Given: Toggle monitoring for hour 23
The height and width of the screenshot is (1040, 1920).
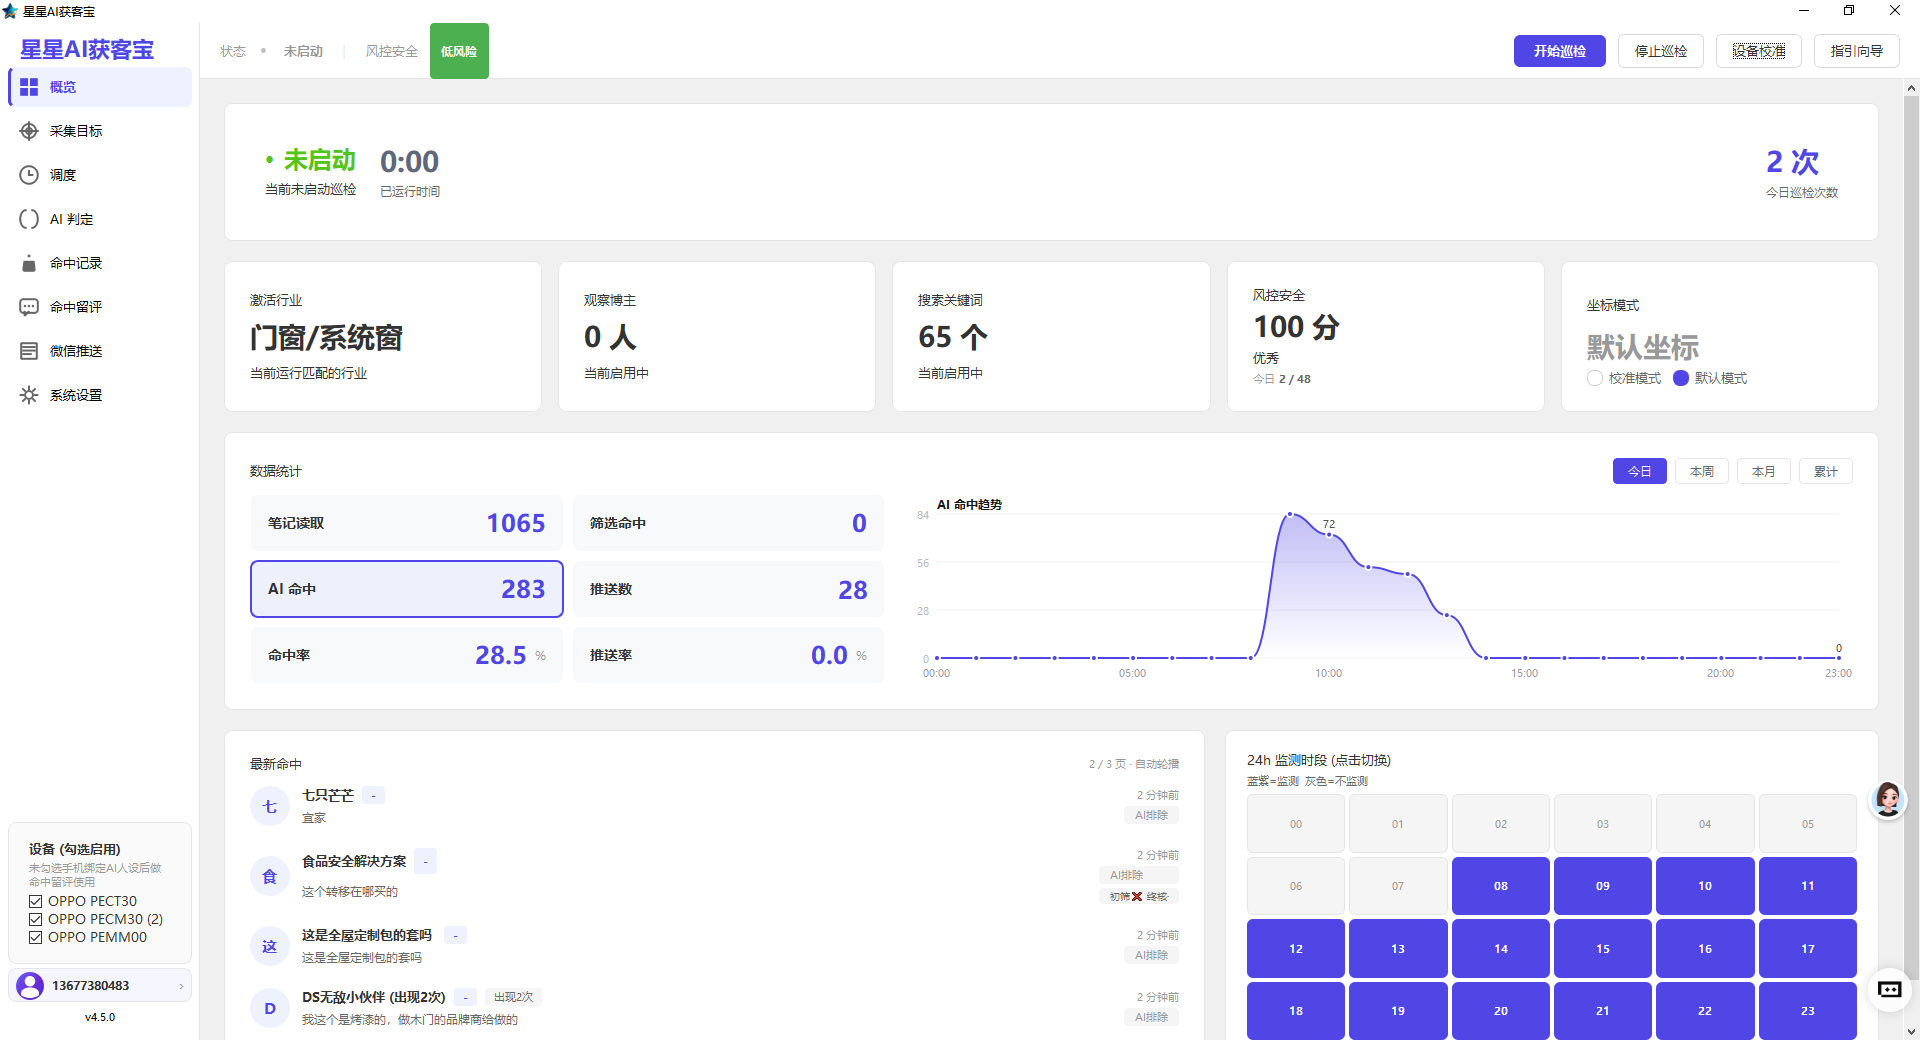Looking at the screenshot, I should (1807, 1011).
